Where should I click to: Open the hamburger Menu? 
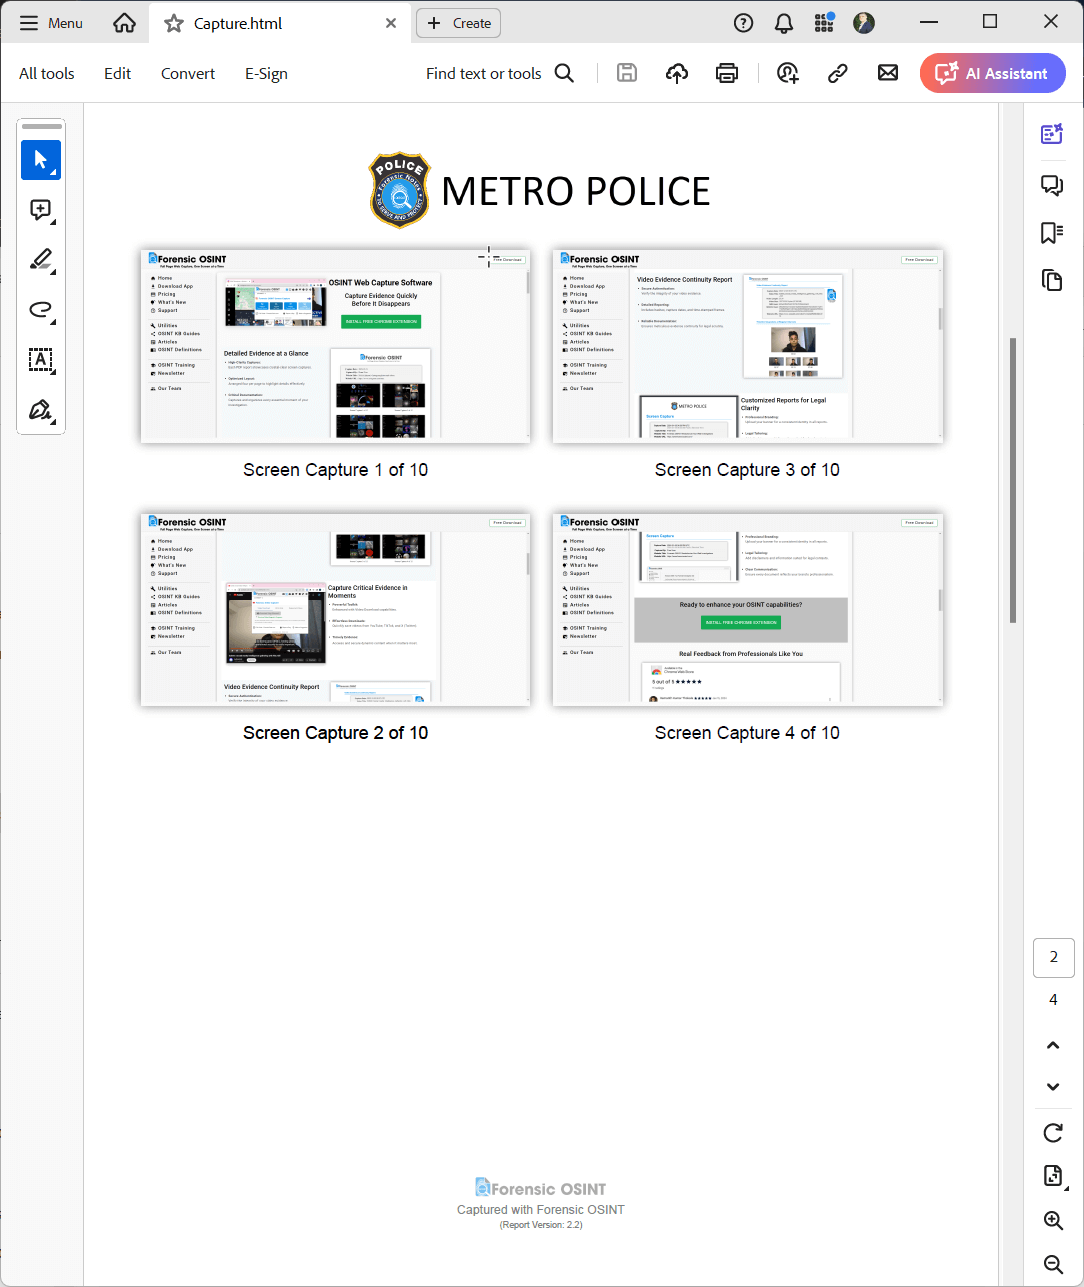[51, 23]
